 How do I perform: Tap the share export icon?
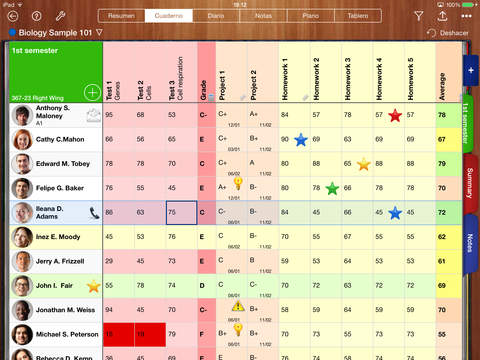(x=442, y=16)
